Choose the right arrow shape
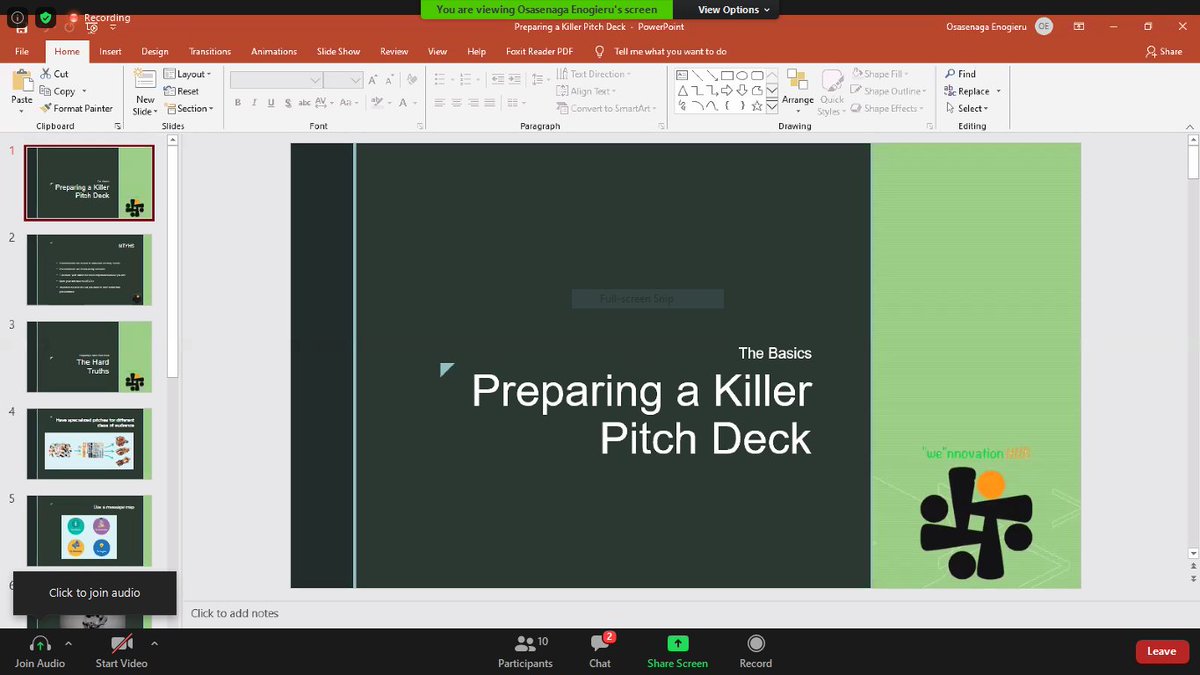 pyautogui.click(x=728, y=90)
